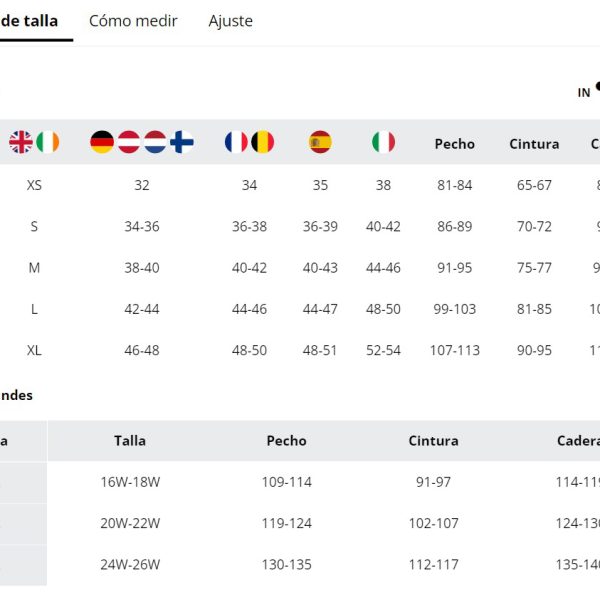
Task: Click the Cintura header in top table
Action: click(534, 144)
